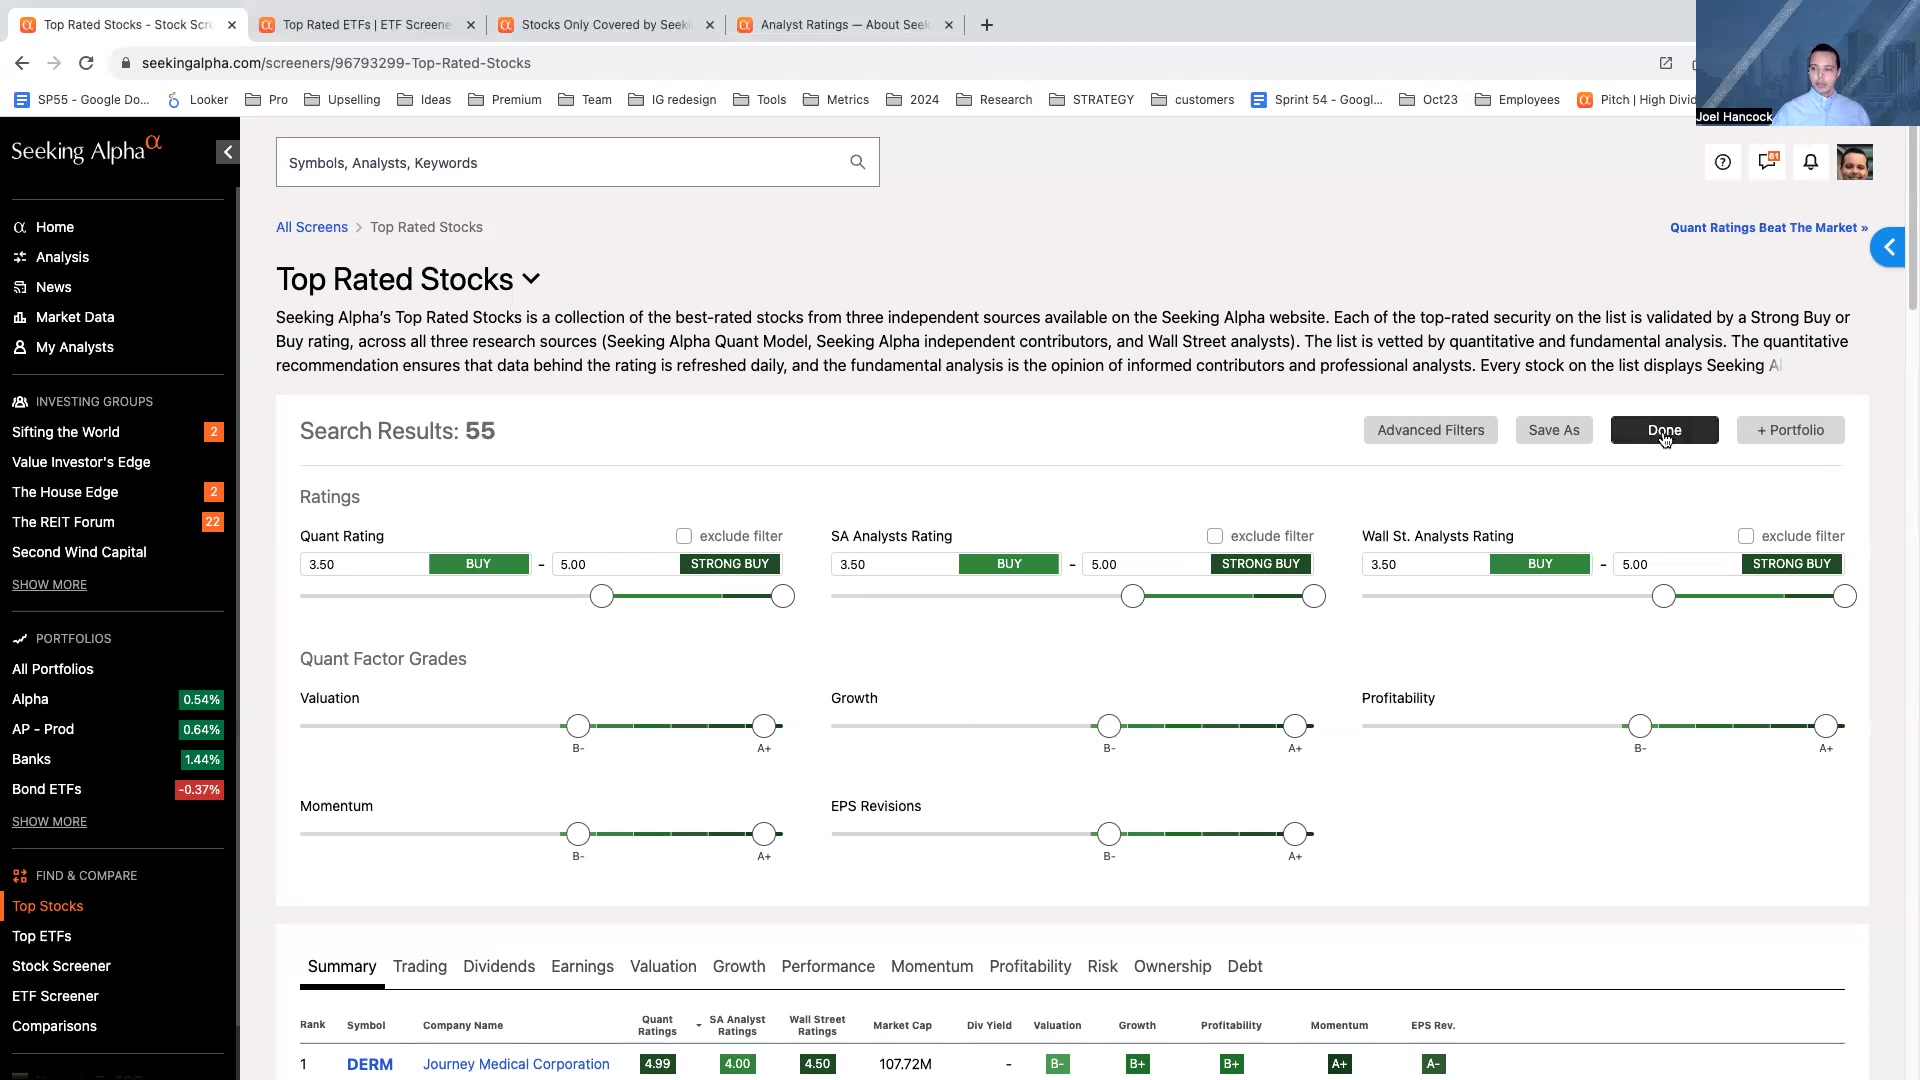Toggle Wall St. Analysts exclude filter
This screenshot has height=1080, width=1920.
click(1746, 537)
